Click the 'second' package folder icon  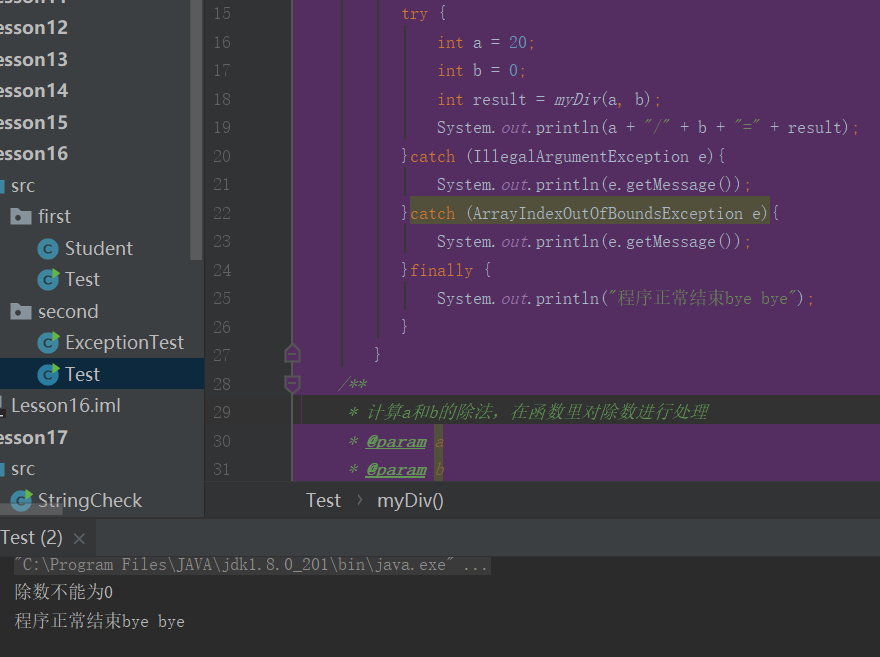tap(21, 312)
